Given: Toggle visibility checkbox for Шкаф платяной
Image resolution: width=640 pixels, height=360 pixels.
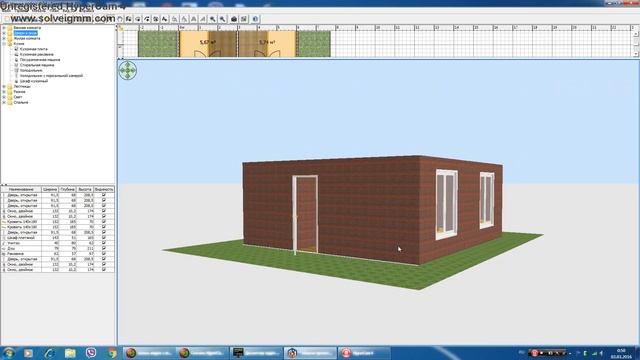Looking at the screenshot, I should (x=104, y=238).
